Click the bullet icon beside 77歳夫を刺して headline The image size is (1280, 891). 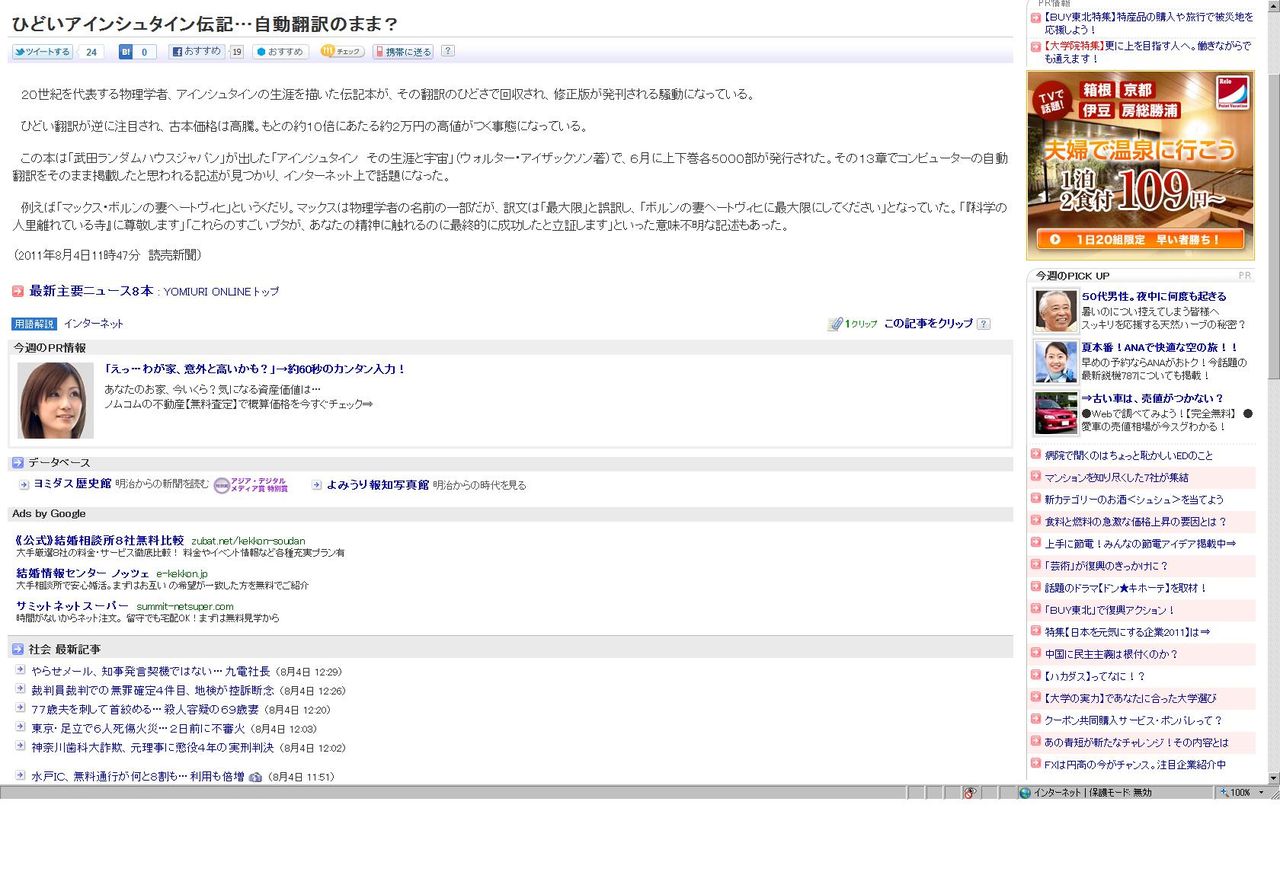pos(21,709)
